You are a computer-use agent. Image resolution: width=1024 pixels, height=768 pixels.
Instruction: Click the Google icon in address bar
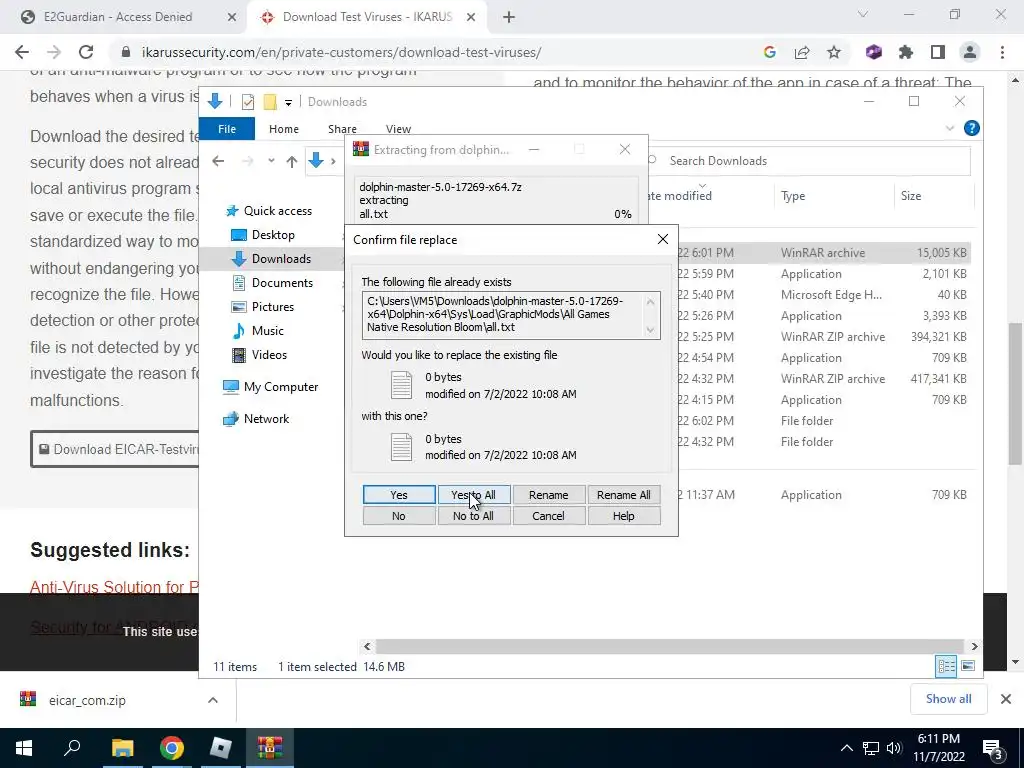[769, 52]
